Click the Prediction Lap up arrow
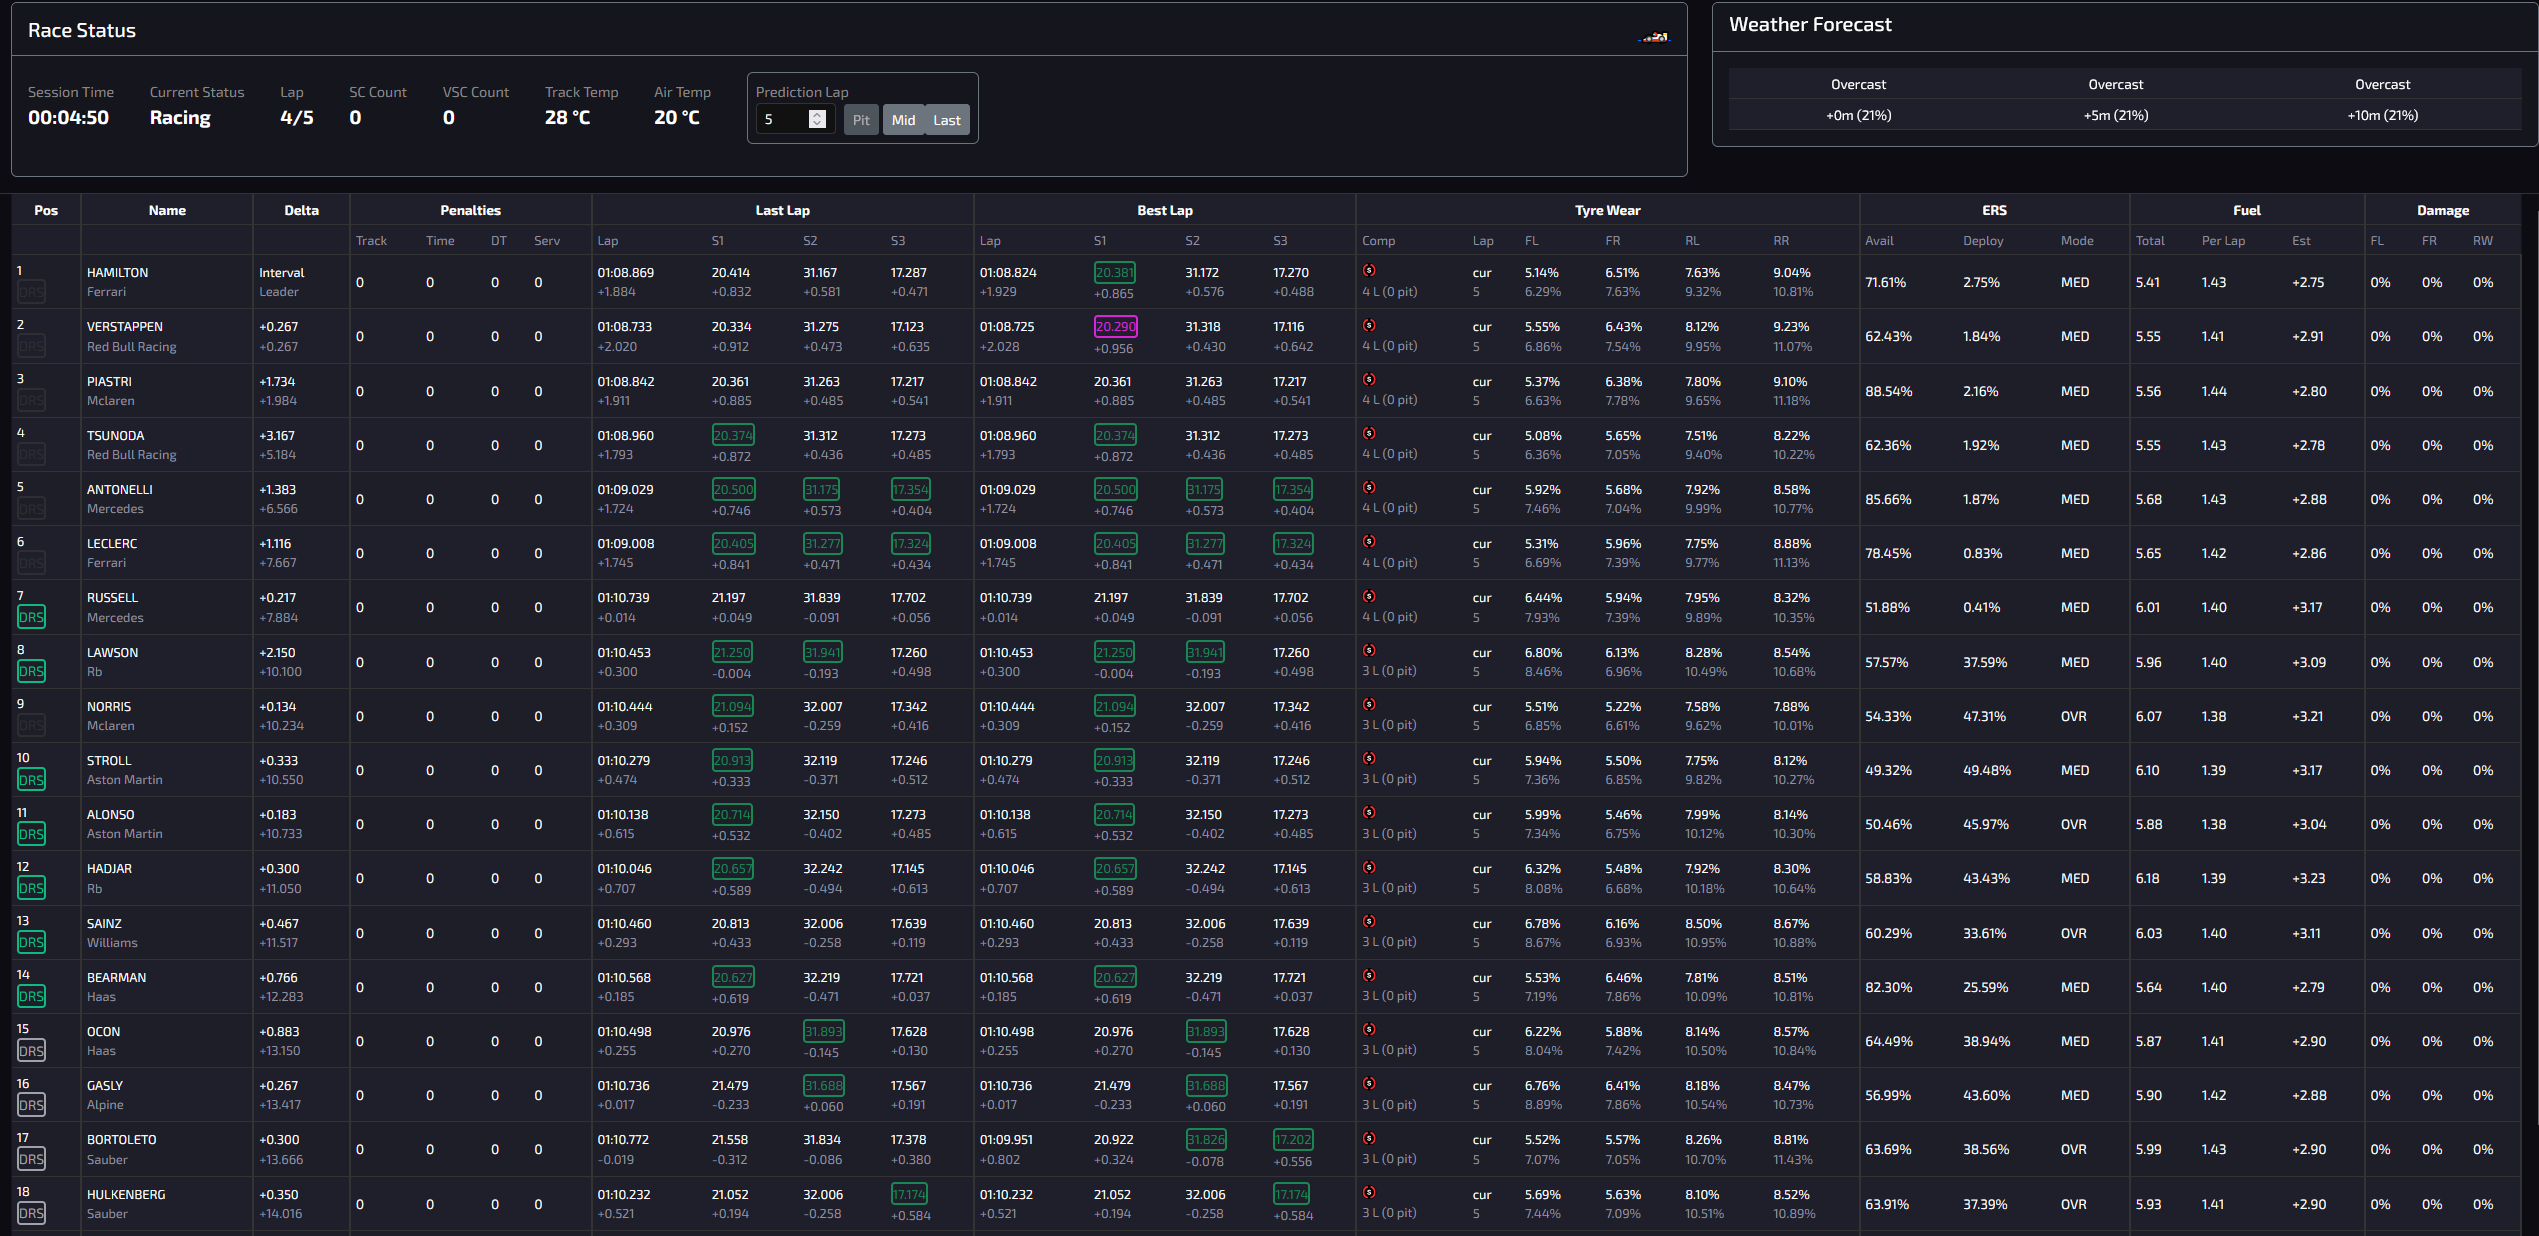Viewport: 2539px width, 1236px height. pos(818,113)
